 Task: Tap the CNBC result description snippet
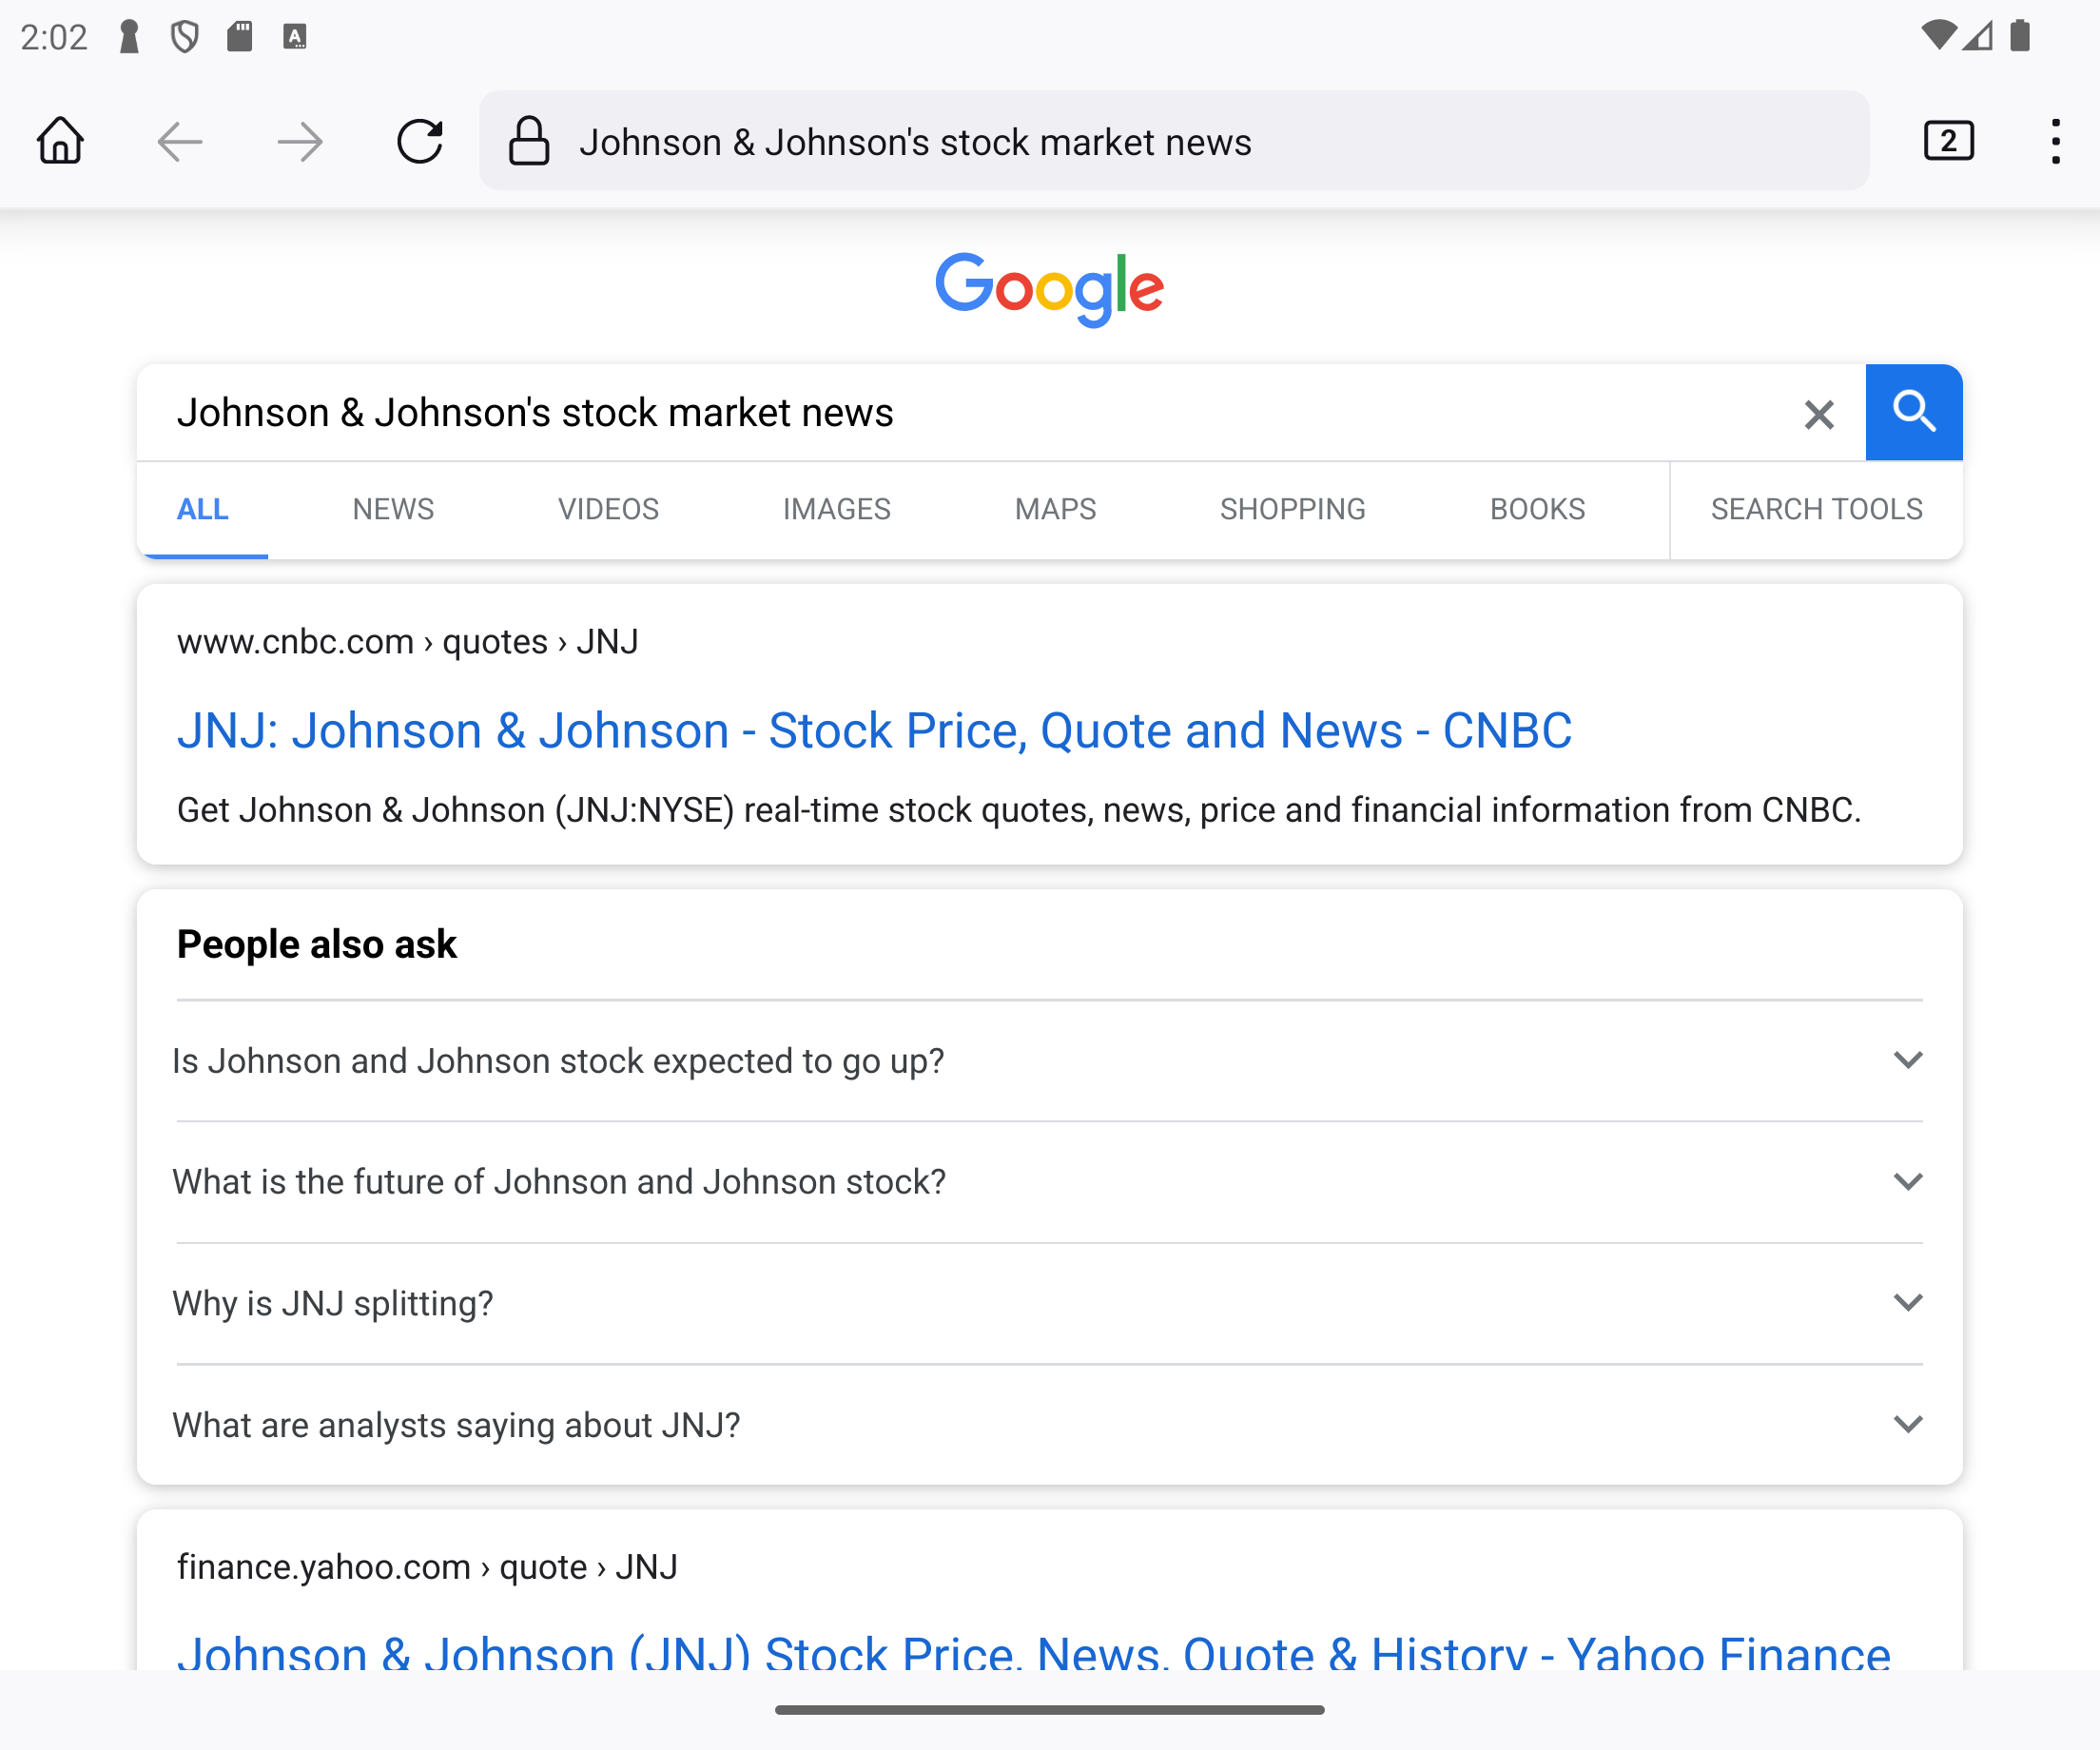click(x=1019, y=810)
